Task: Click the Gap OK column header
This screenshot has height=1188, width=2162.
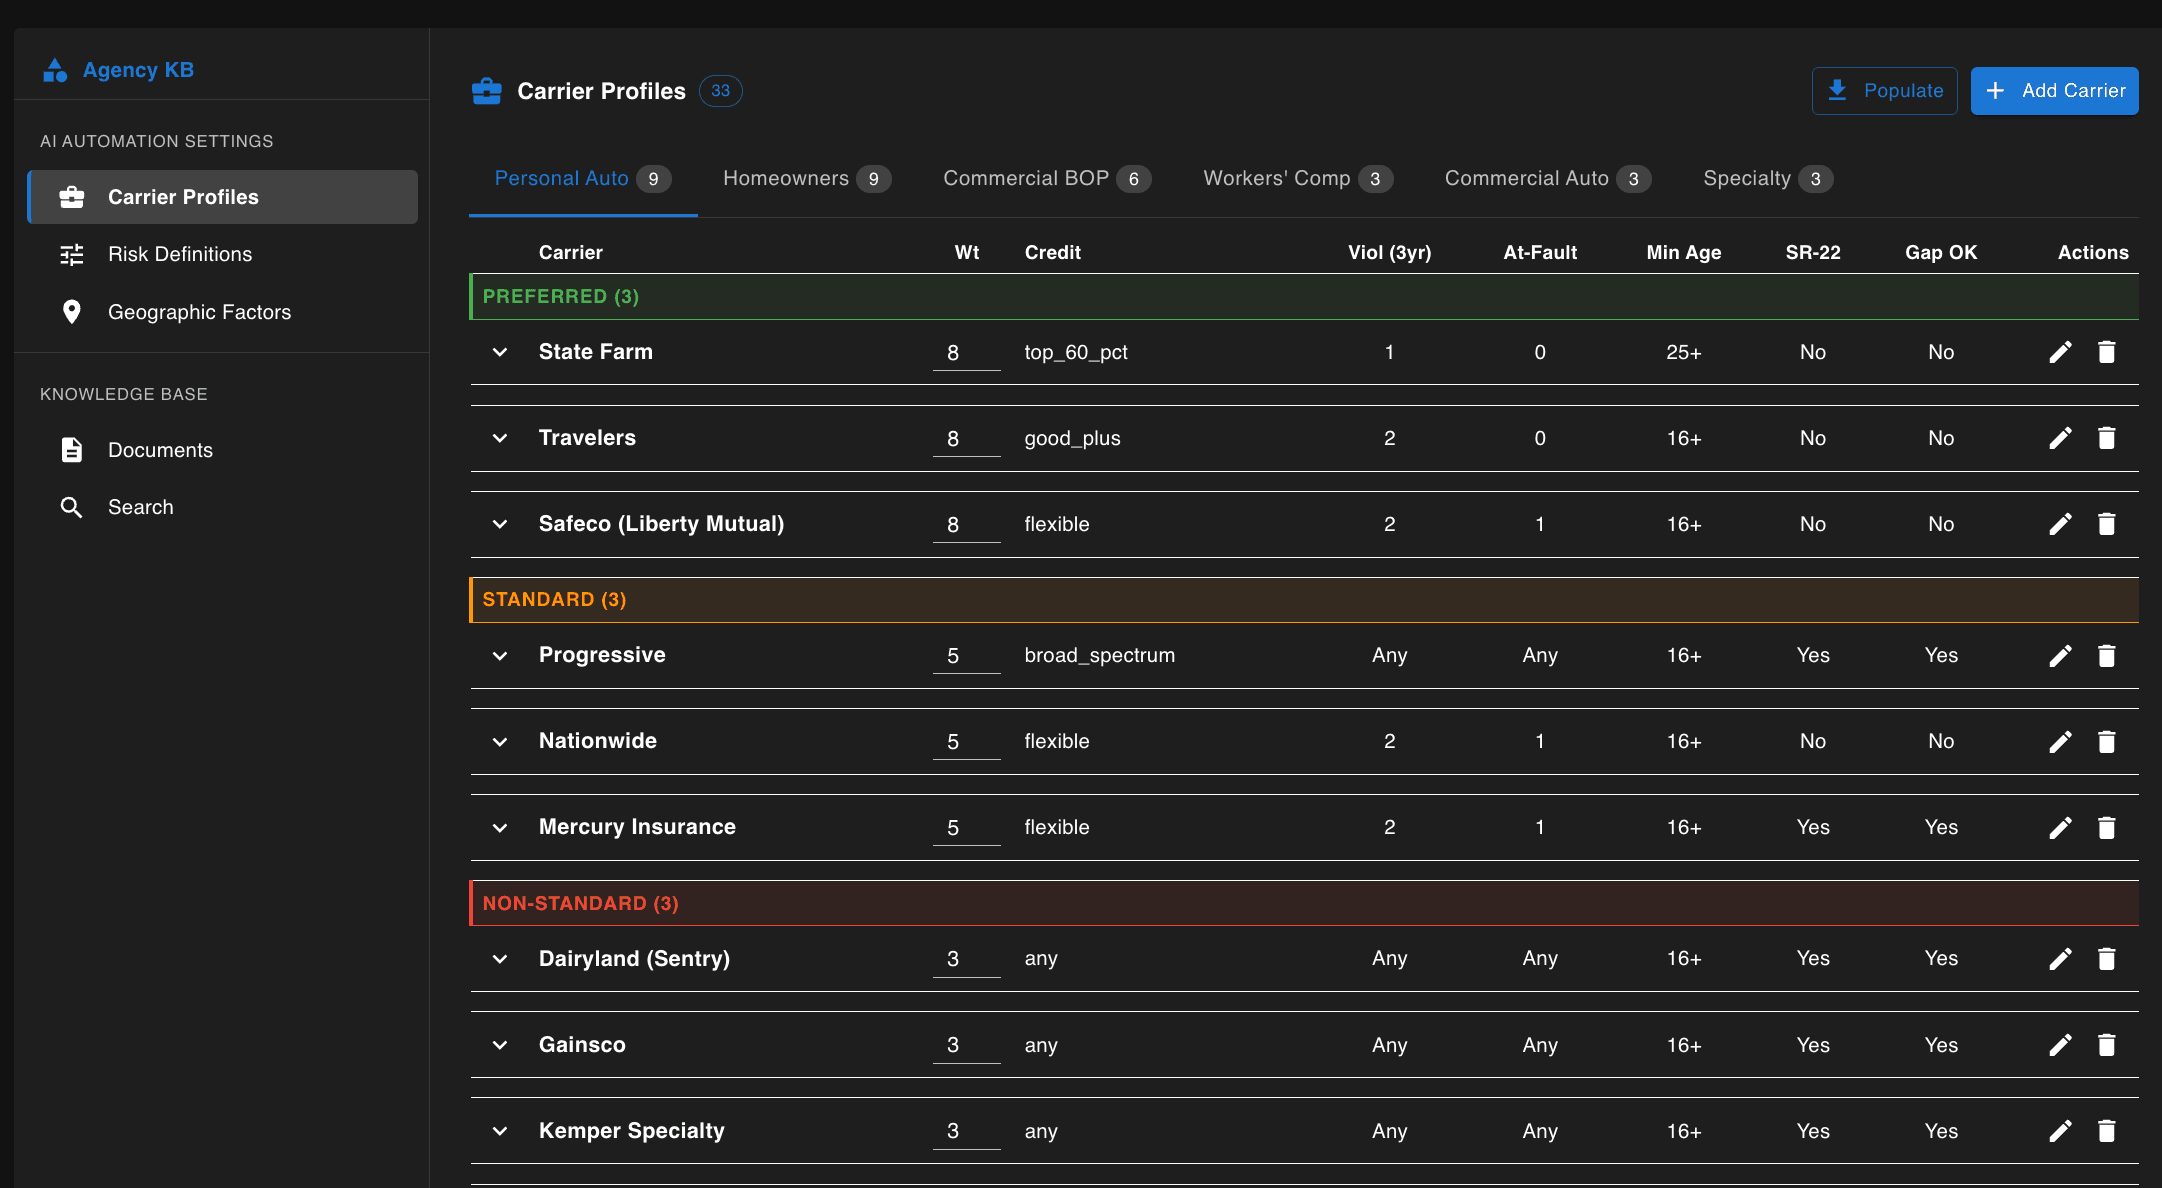Action: [x=1941, y=252]
